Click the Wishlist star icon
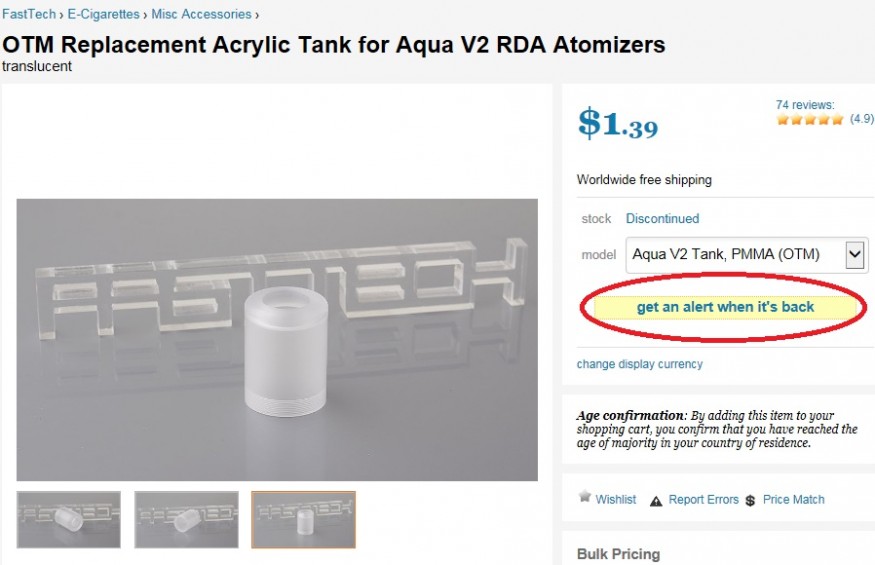This screenshot has height=565, width=875. pyautogui.click(x=585, y=497)
